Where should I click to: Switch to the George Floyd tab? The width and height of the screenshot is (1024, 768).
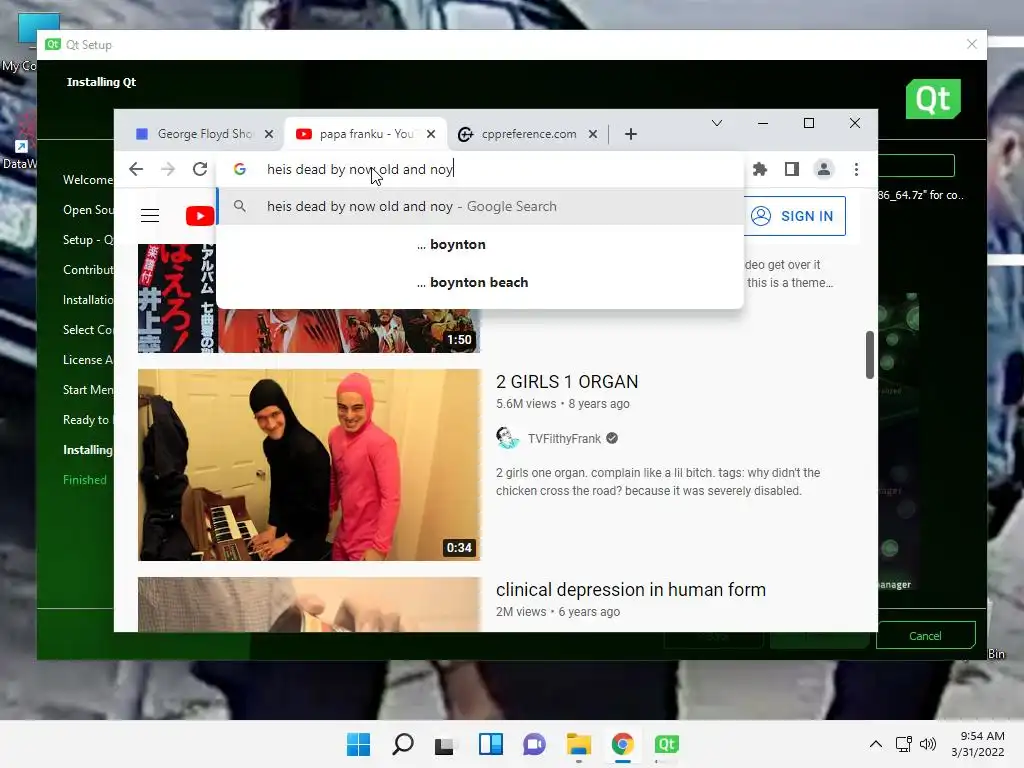(x=202, y=134)
